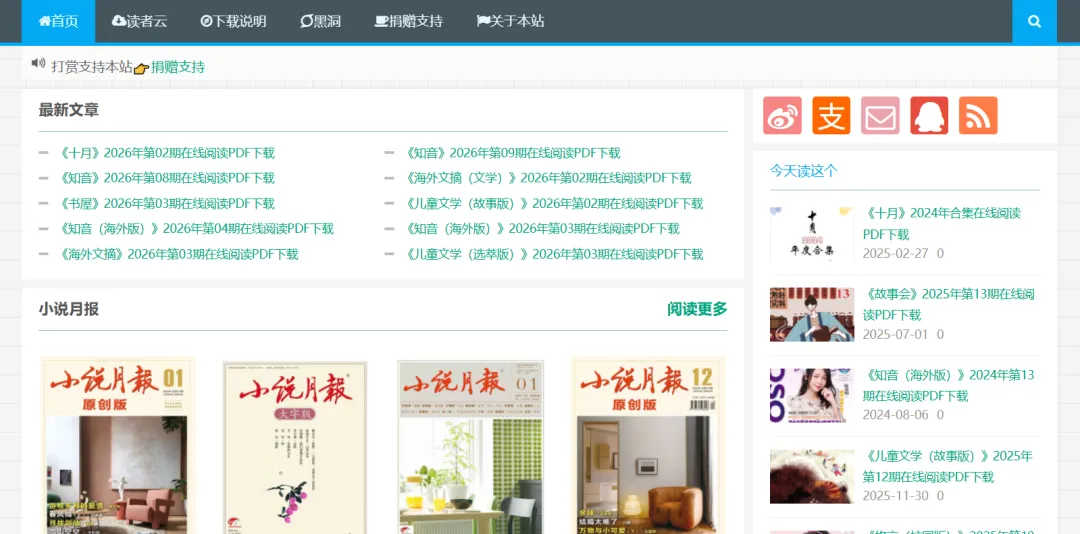Open 《海外文摘（文学）》2026年第02期 link
The width and height of the screenshot is (1080, 534).
point(548,178)
